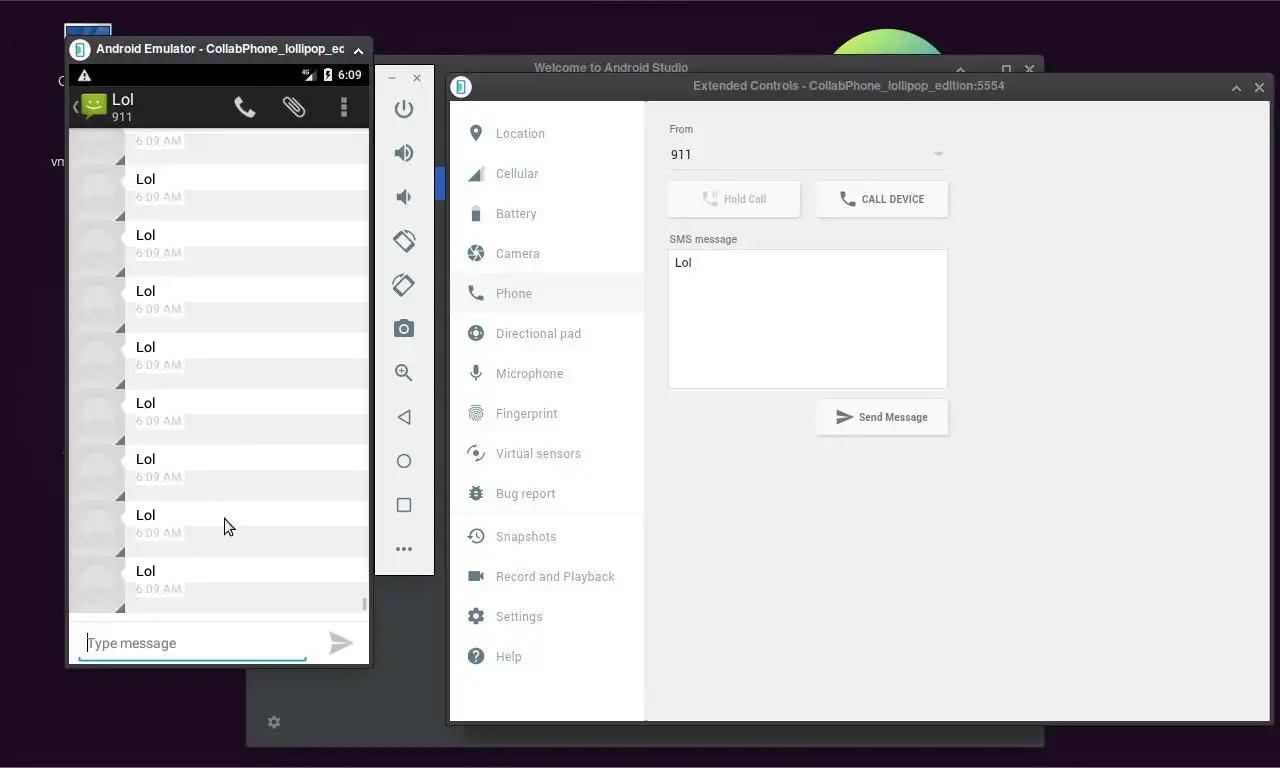The height and width of the screenshot is (768, 1280).
Task: Click the gear icon in the Android Studio welcome window
Action: pos(274,722)
